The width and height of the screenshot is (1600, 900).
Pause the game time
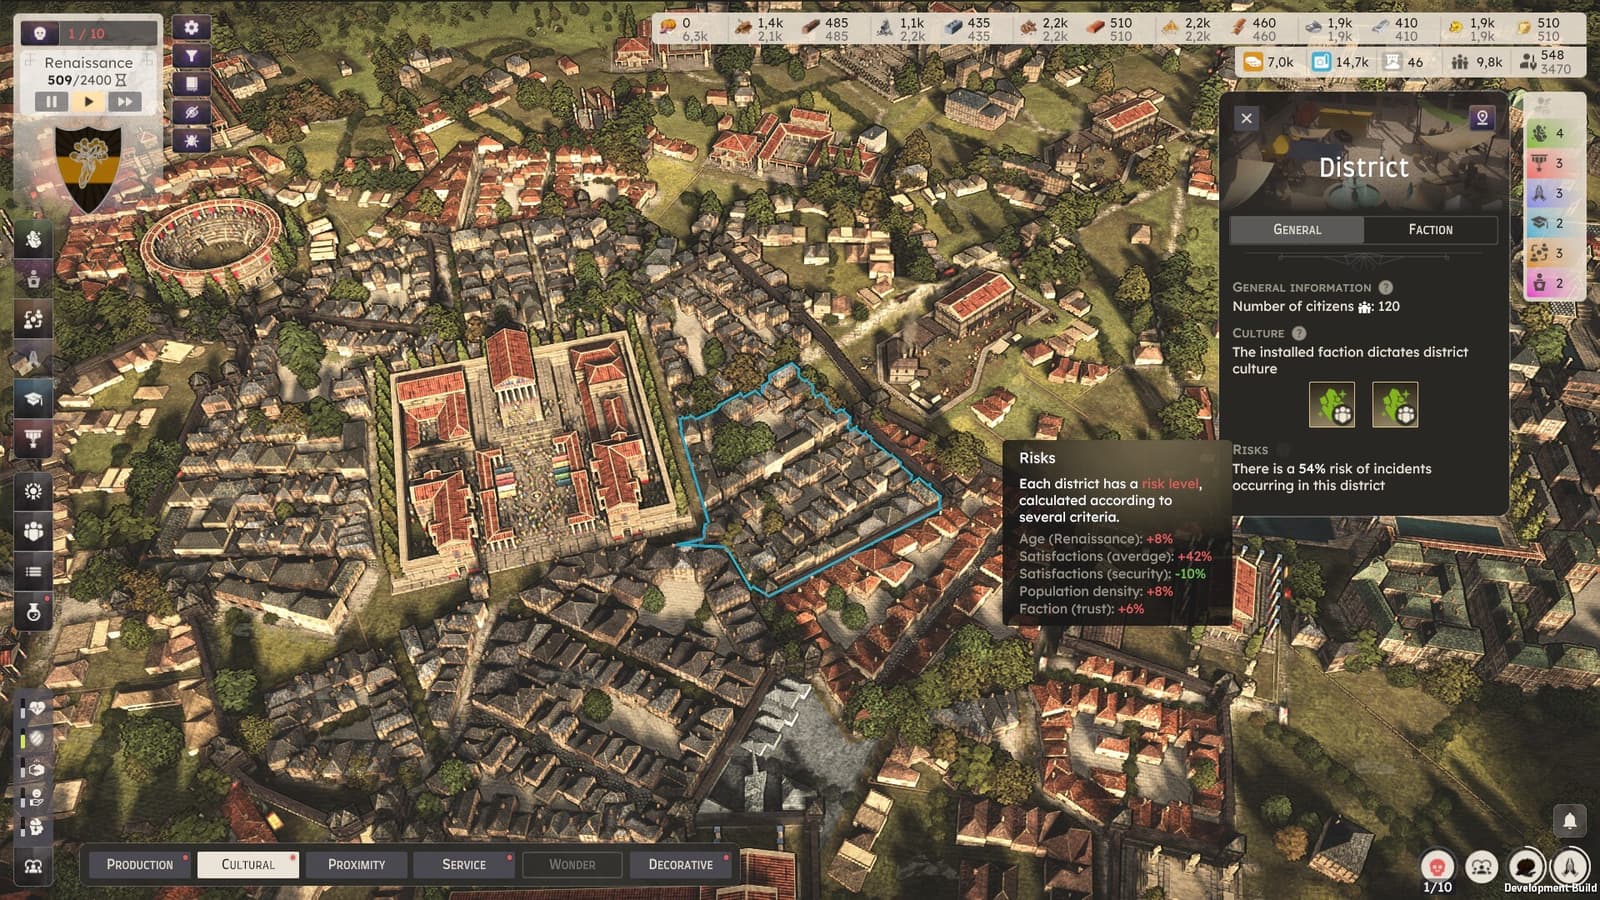click(51, 101)
